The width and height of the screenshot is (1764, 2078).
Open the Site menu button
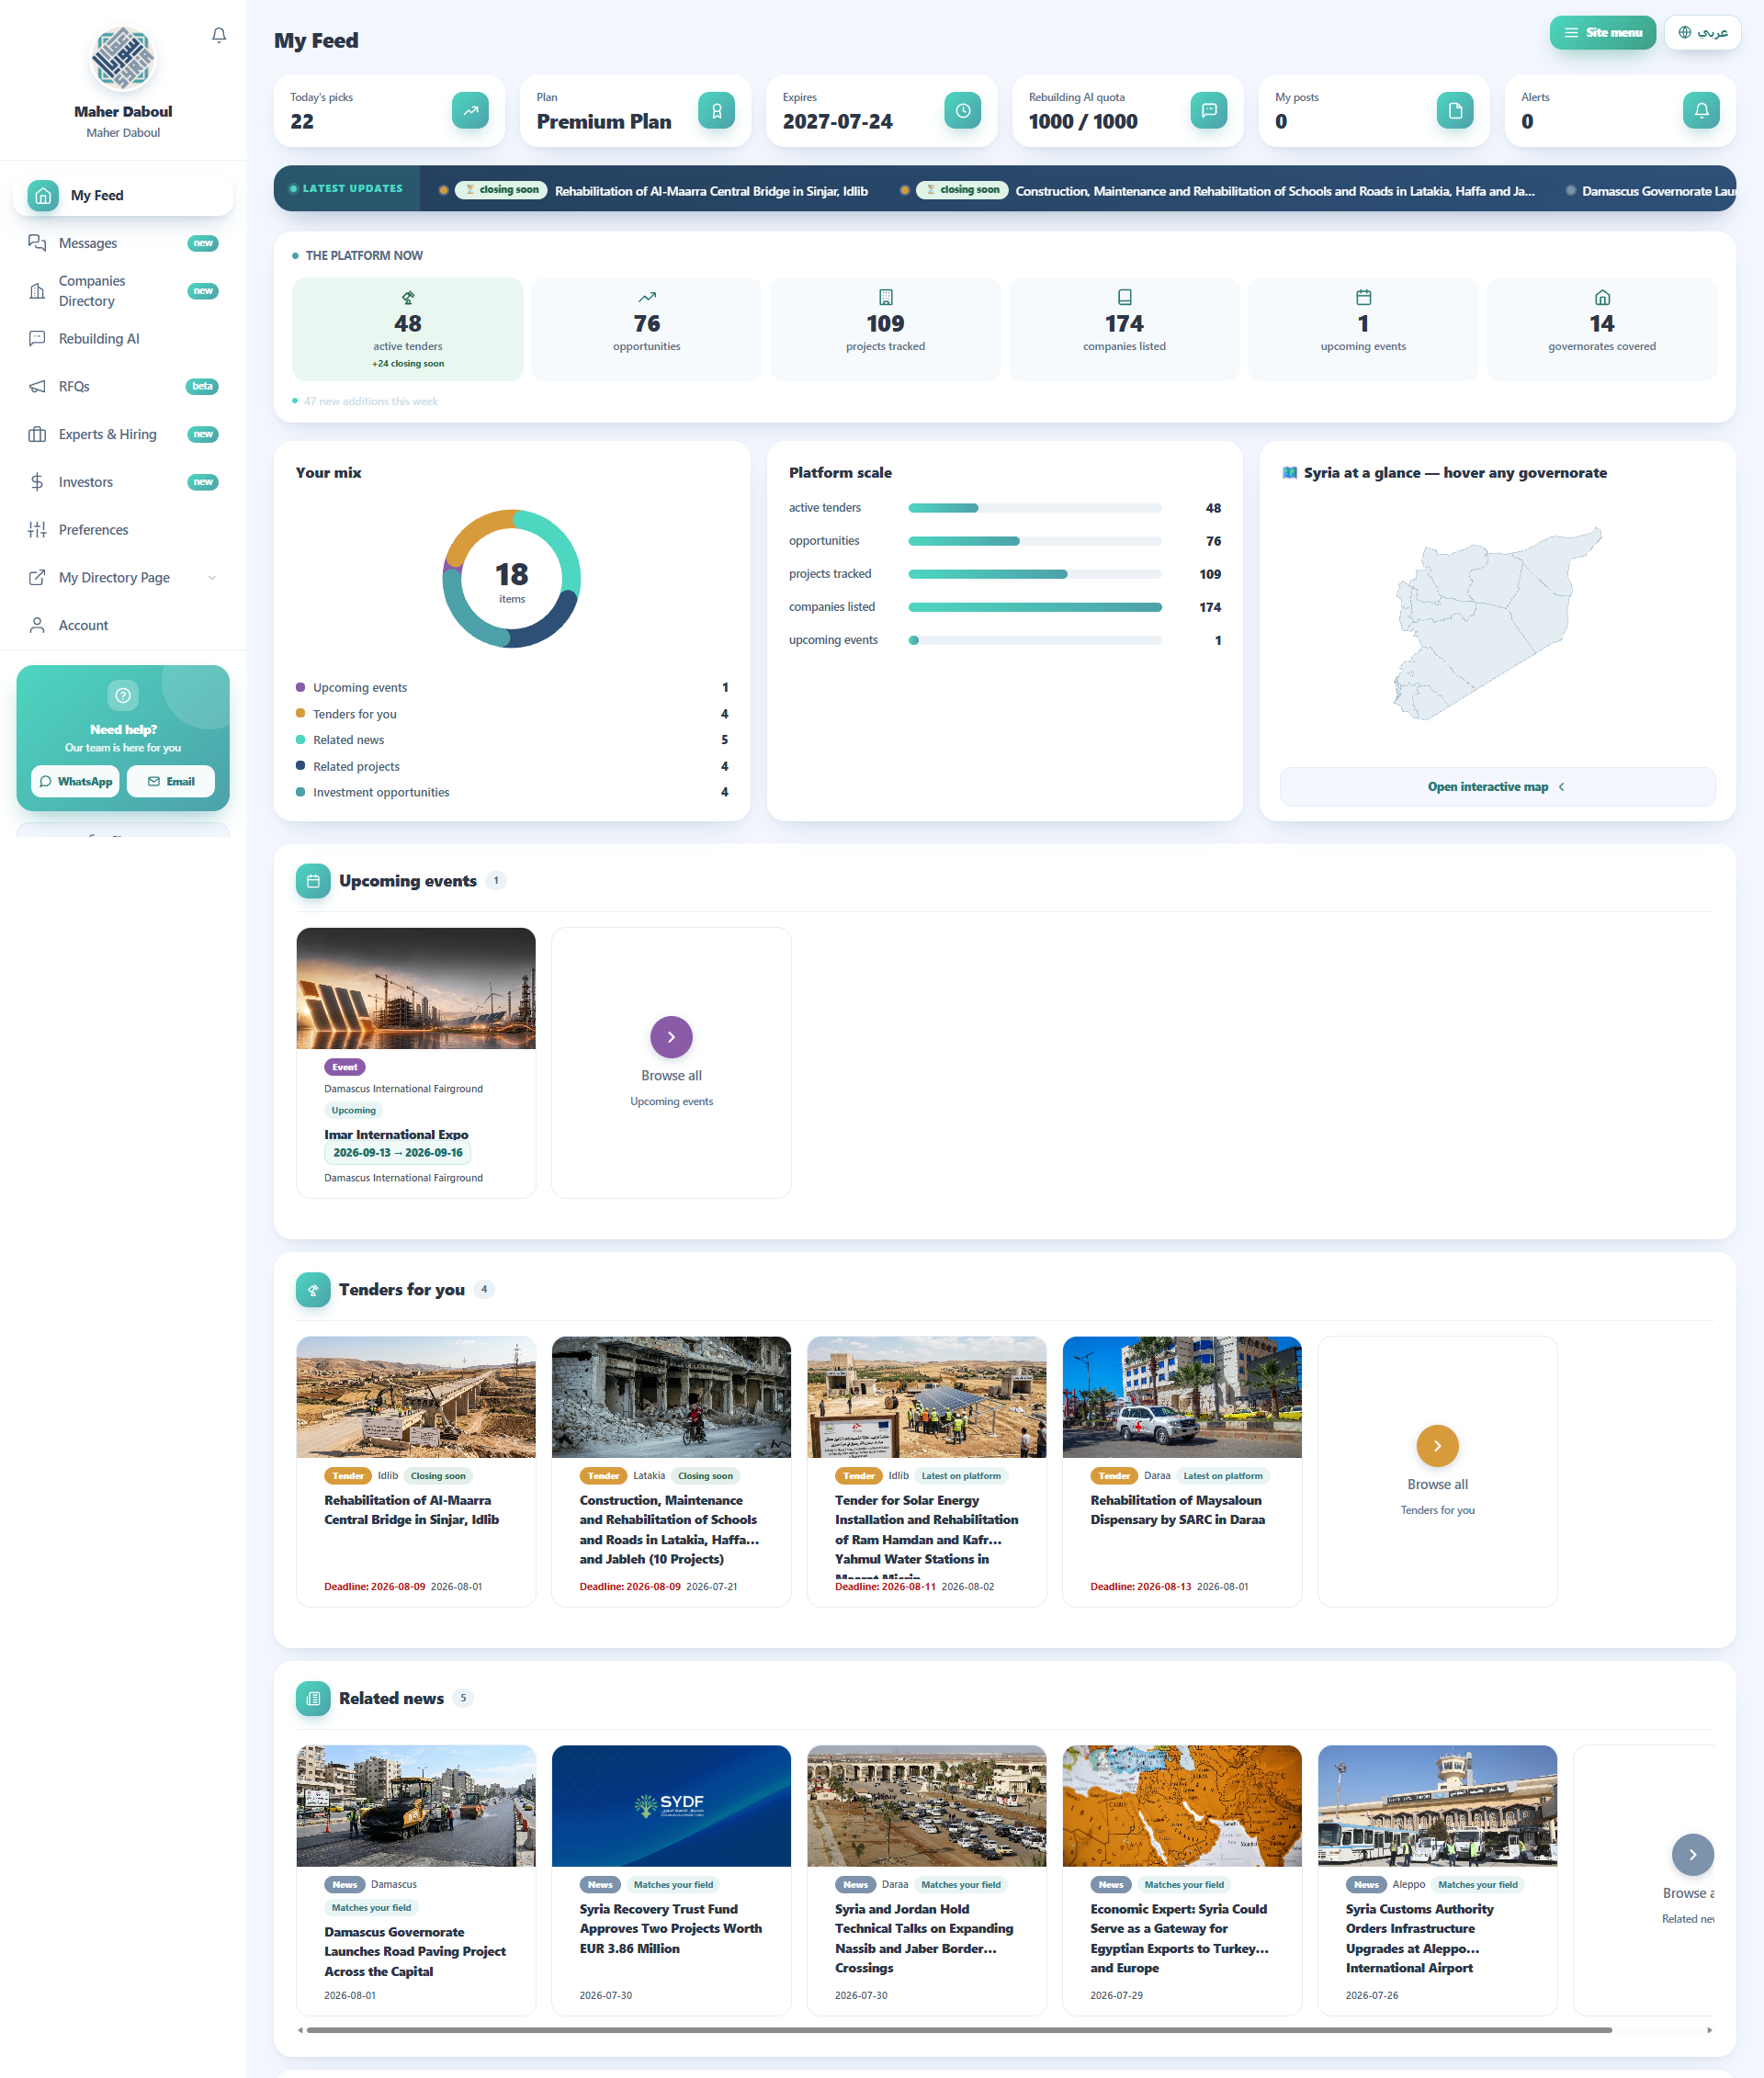click(1602, 33)
